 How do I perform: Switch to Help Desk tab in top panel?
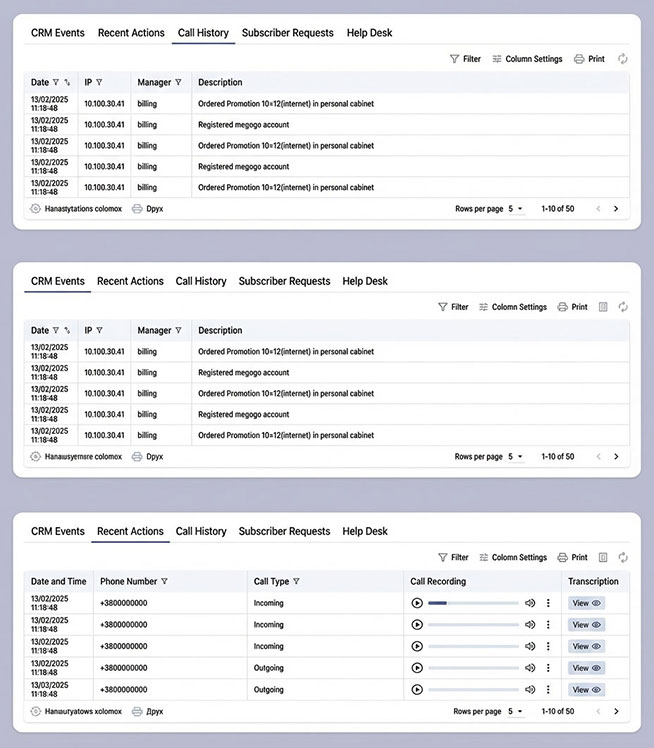[x=369, y=33]
